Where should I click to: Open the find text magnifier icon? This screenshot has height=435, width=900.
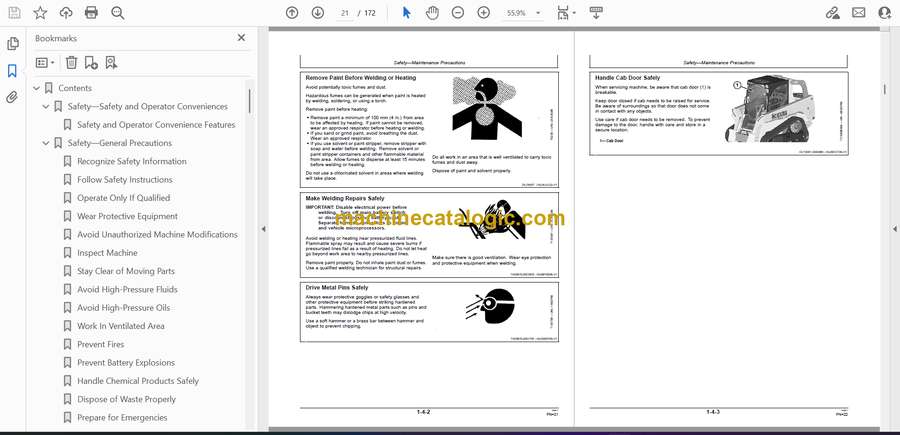coord(118,13)
